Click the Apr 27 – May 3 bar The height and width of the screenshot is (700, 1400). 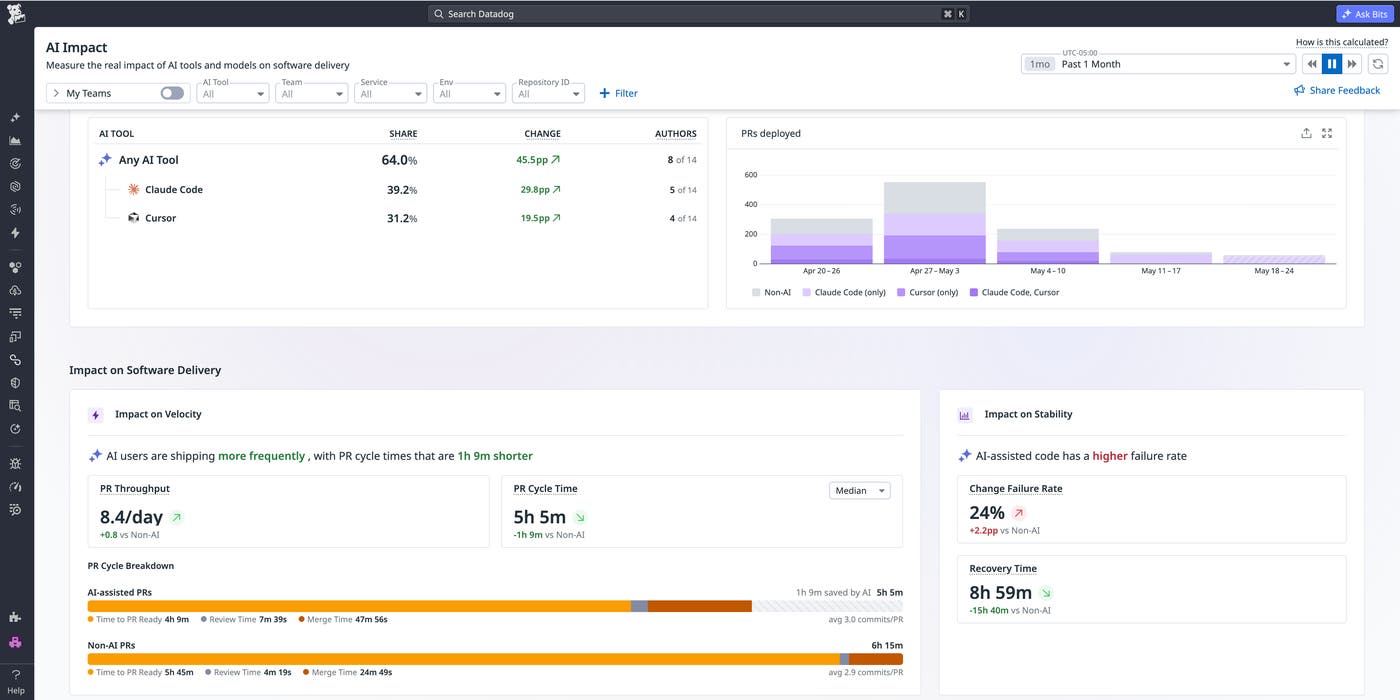935,223
